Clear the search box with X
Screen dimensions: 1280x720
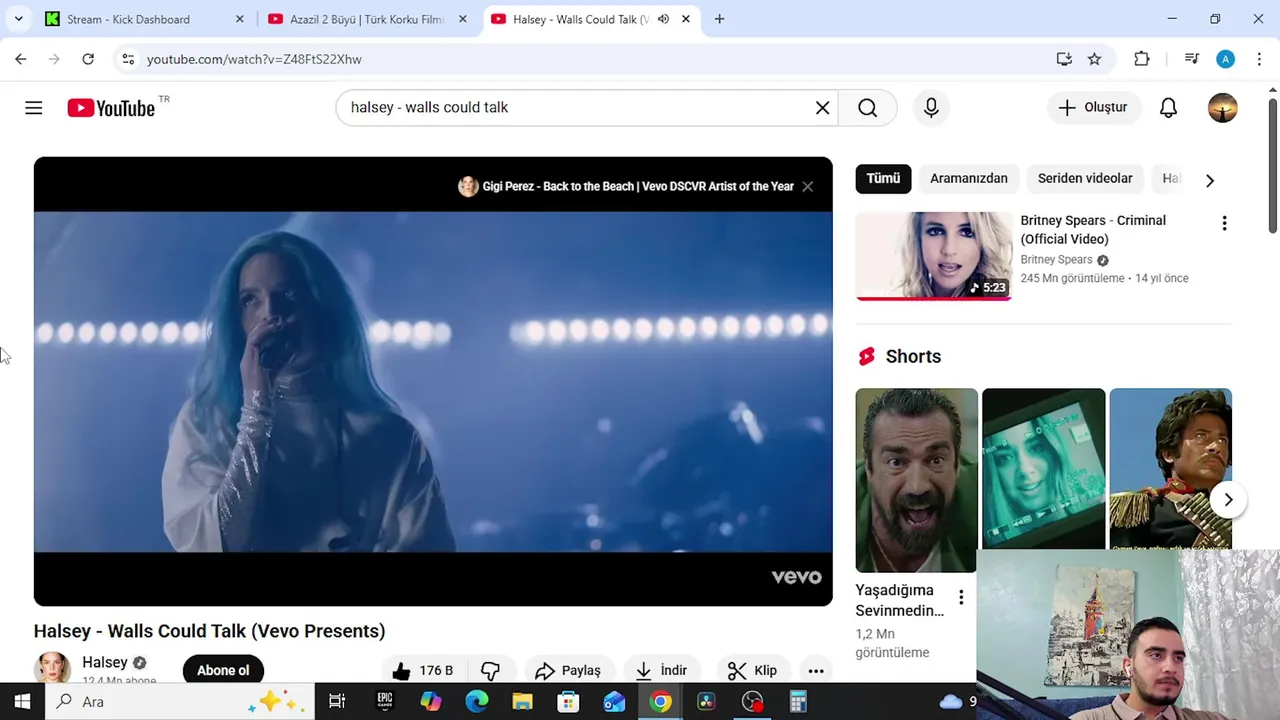click(822, 108)
